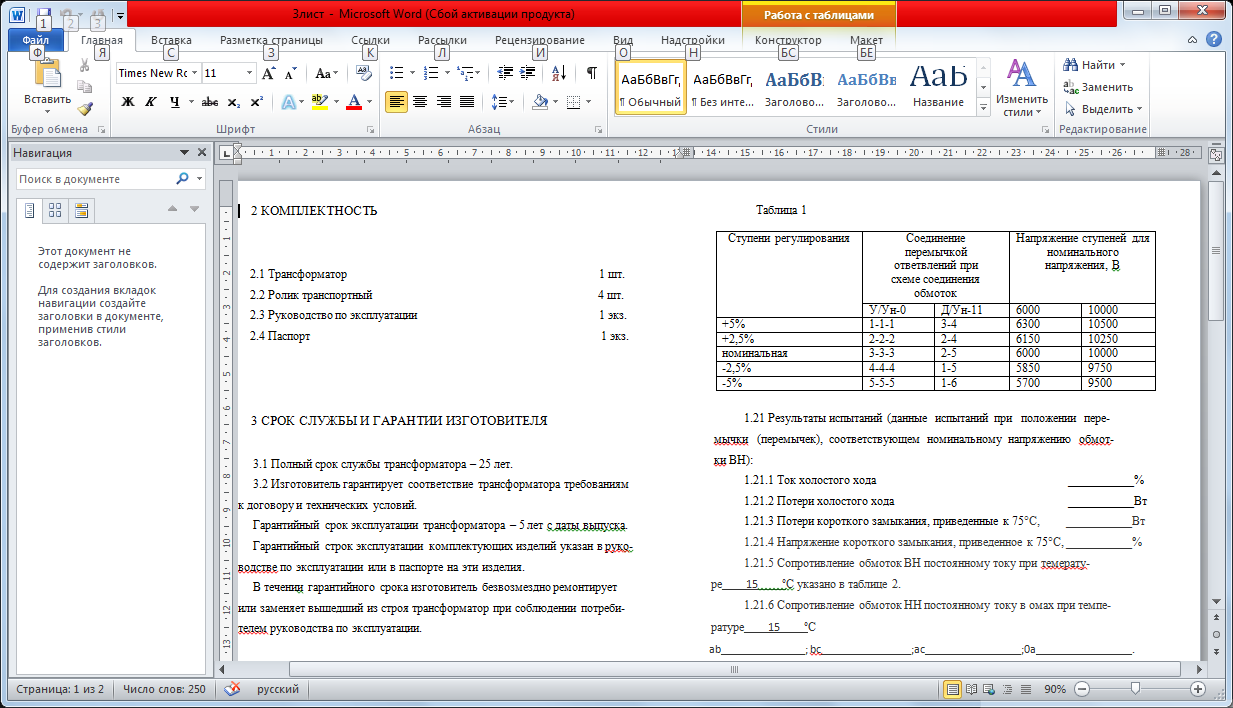This screenshot has width=1233, height=708.
Task: Sort the text with the A-Z sort icon
Action: click(x=559, y=73)
